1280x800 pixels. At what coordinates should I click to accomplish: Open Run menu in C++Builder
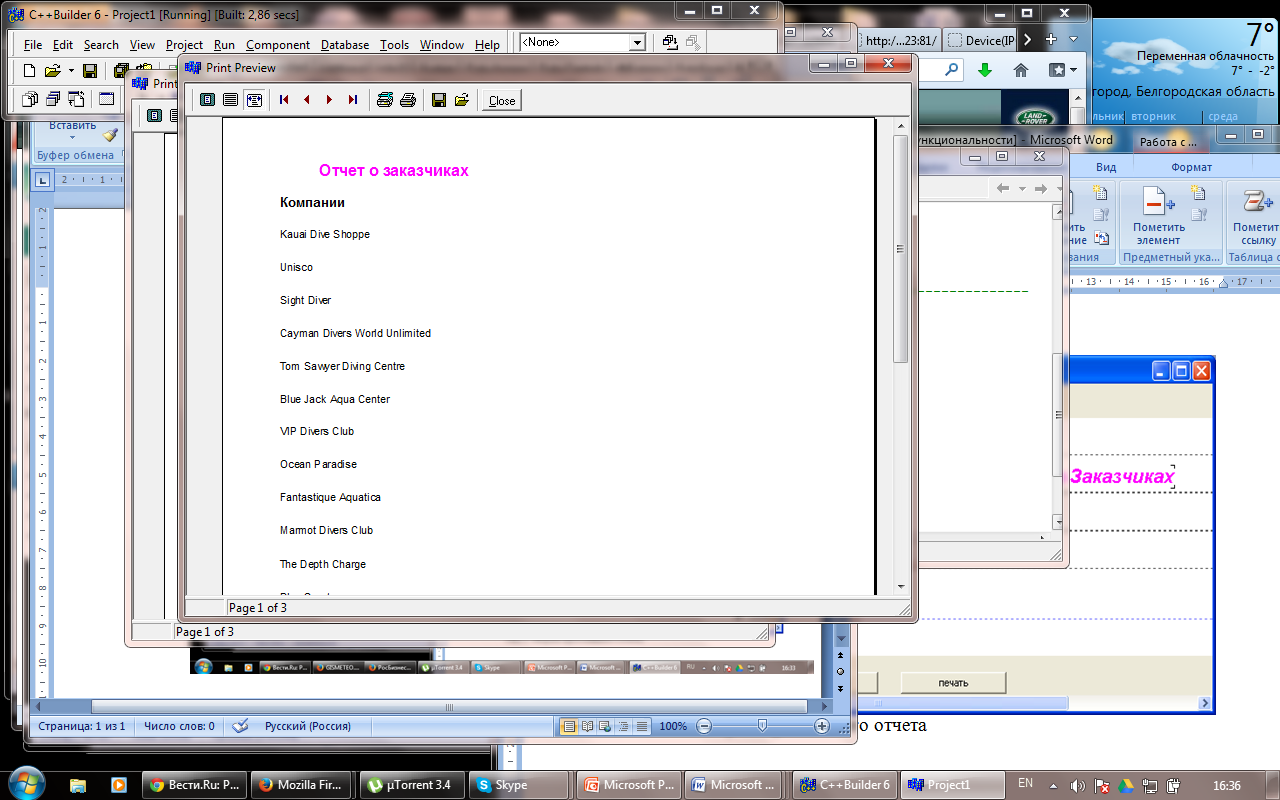pos(224,45)
